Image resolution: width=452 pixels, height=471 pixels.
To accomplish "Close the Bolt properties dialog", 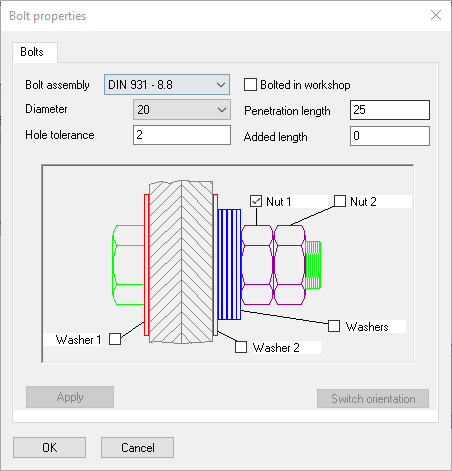I will (x=436, y=15).
